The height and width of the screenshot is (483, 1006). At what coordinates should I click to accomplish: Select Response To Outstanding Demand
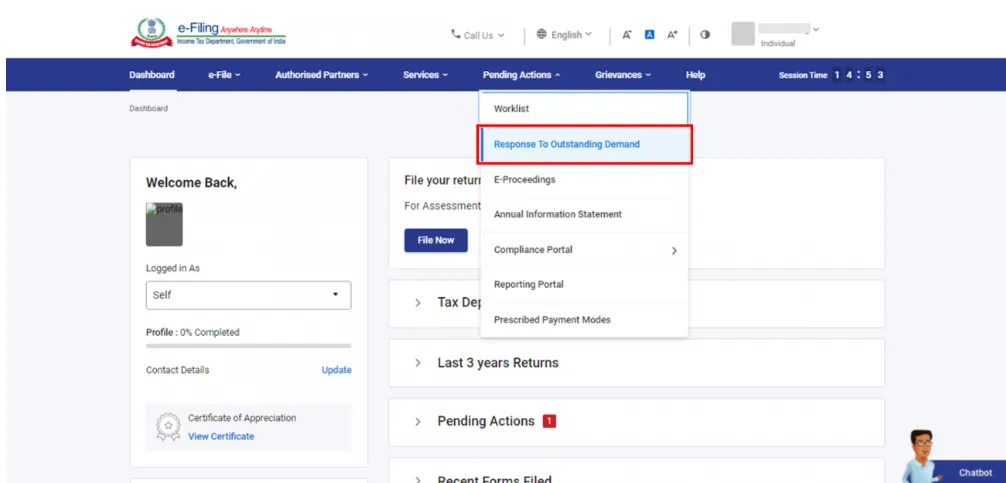coord(585,144)
